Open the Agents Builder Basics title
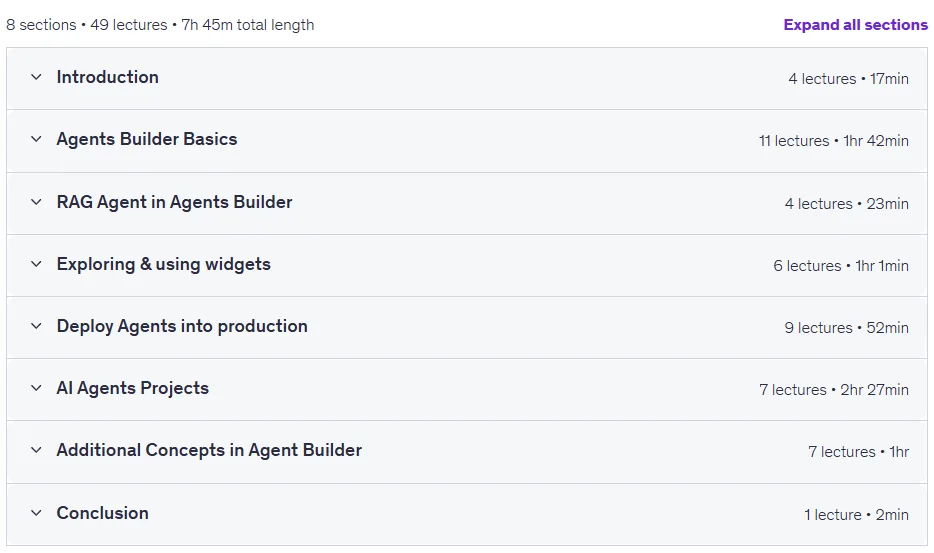This screenshot has width=934, height=553. (x=147, y=139)
